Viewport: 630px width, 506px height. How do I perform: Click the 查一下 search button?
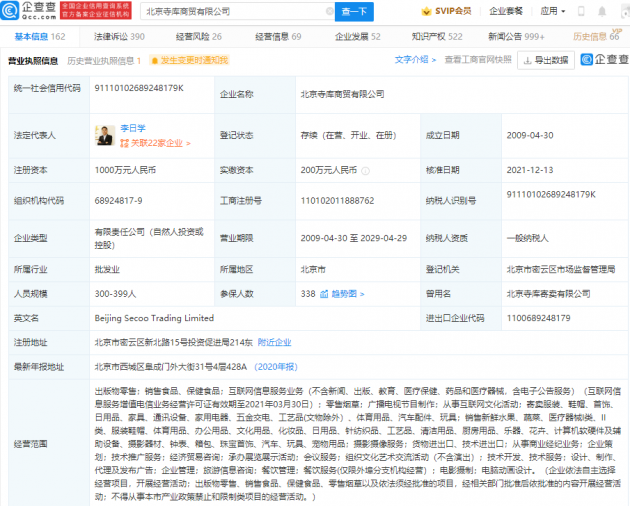pos(354,12)
